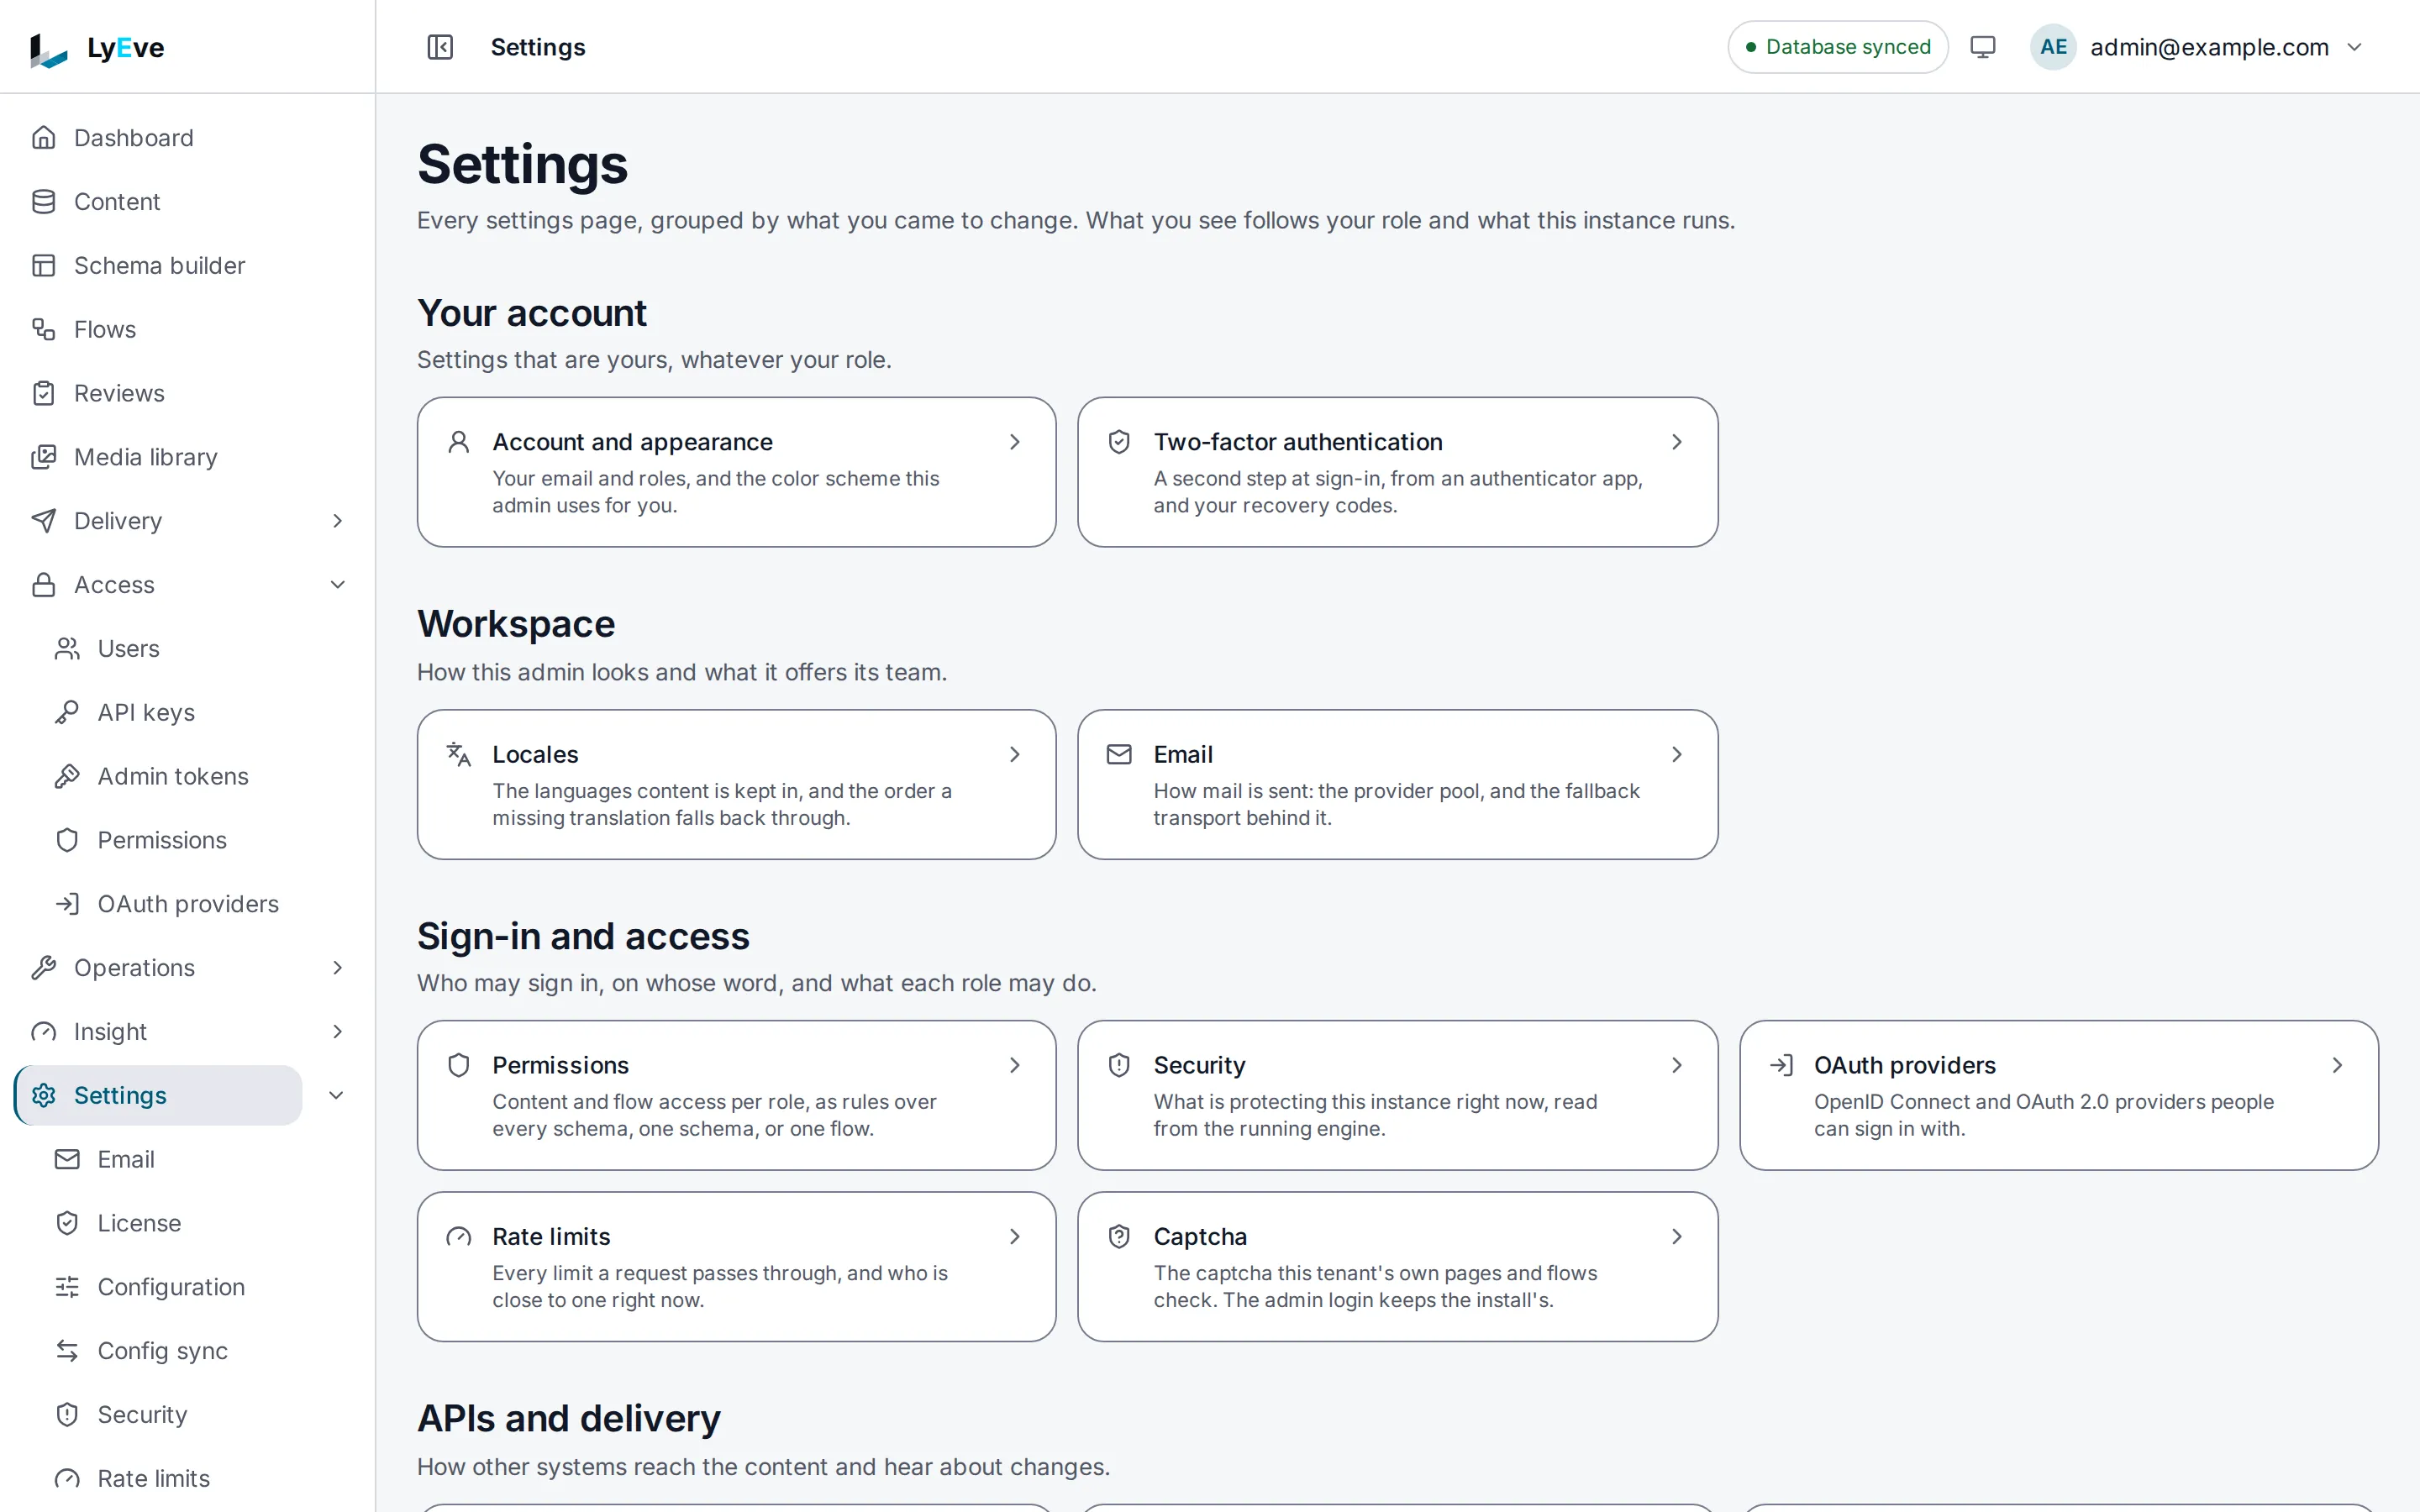
Task: Collapse the Settings section chevron
Action: [337, 1095]
